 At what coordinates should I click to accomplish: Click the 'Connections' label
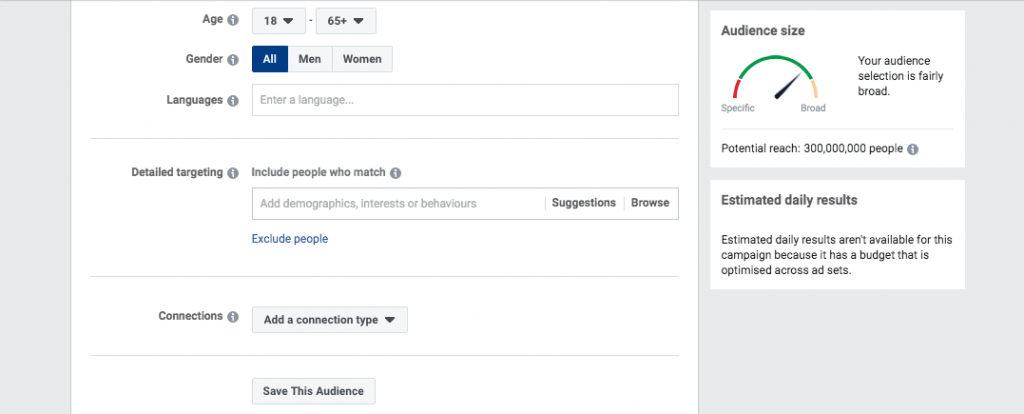191,316
